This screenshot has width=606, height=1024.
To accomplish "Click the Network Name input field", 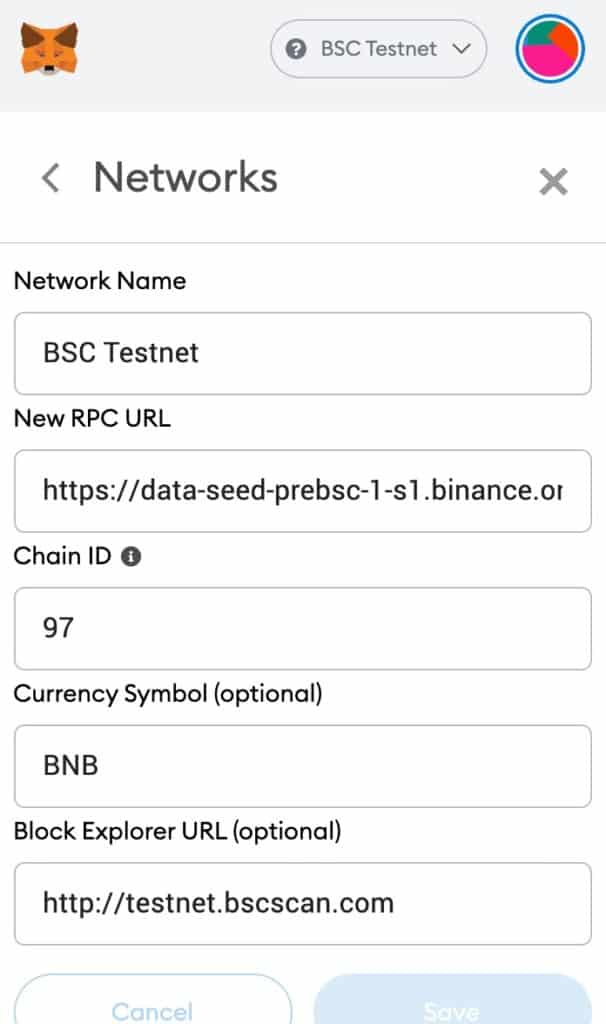I will (x=303, y=353).
